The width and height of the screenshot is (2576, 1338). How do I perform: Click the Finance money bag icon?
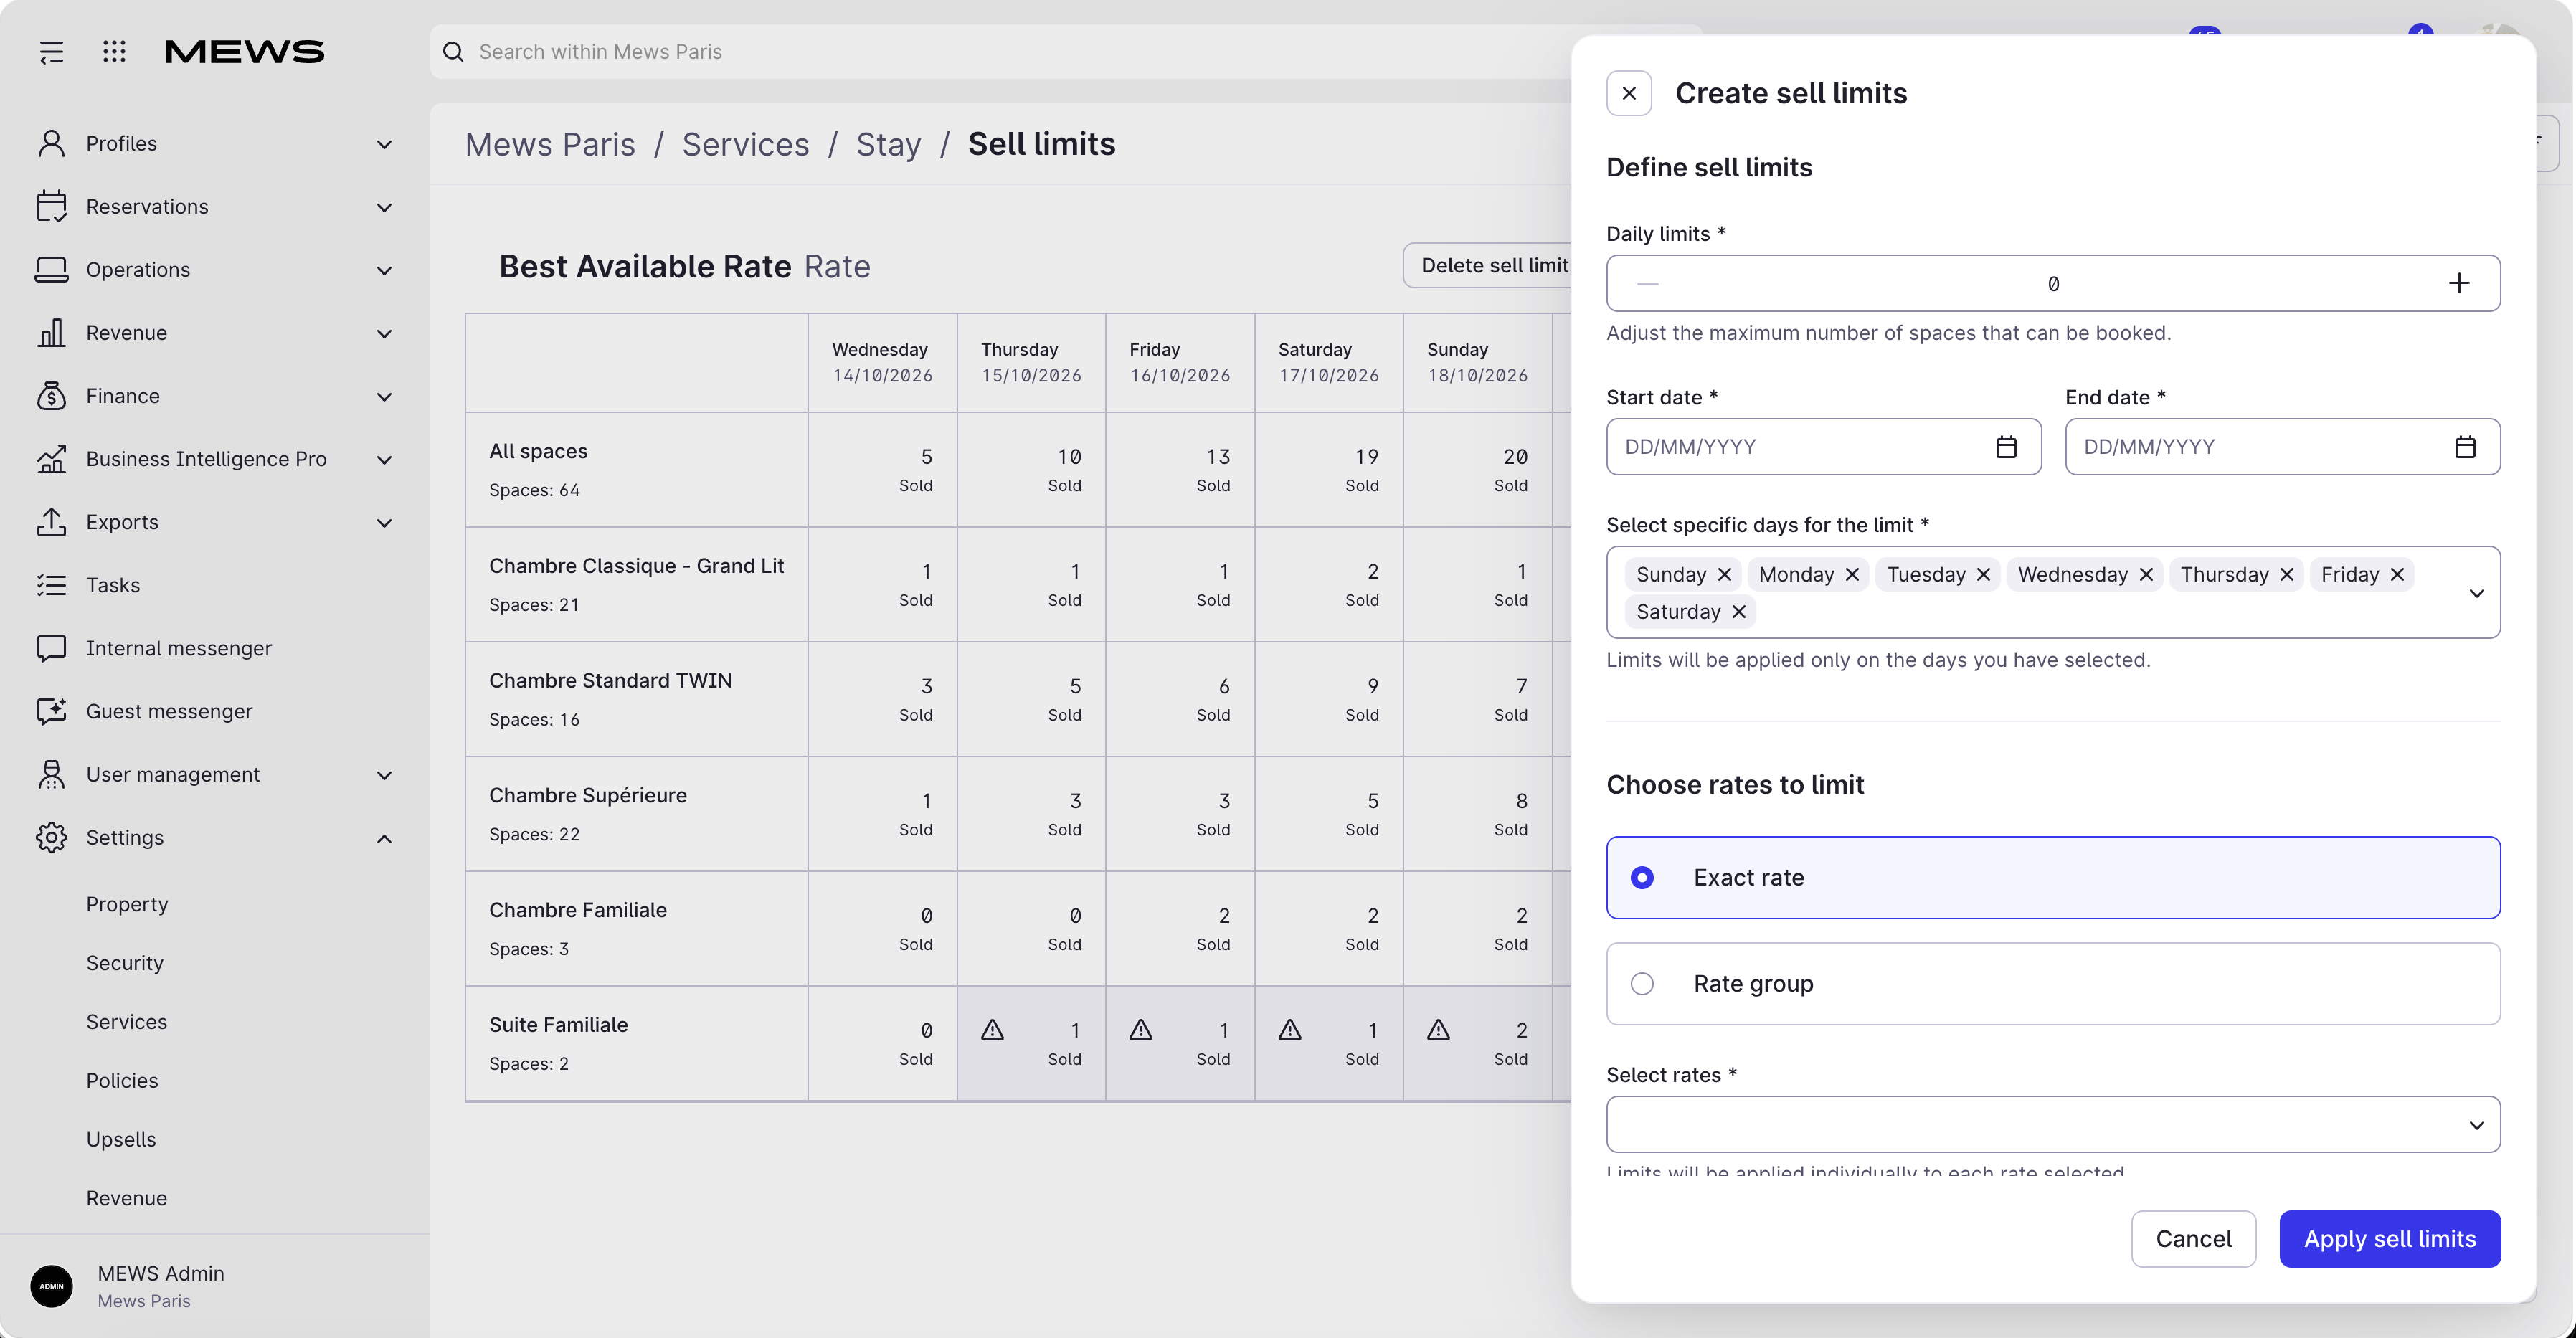51,396
